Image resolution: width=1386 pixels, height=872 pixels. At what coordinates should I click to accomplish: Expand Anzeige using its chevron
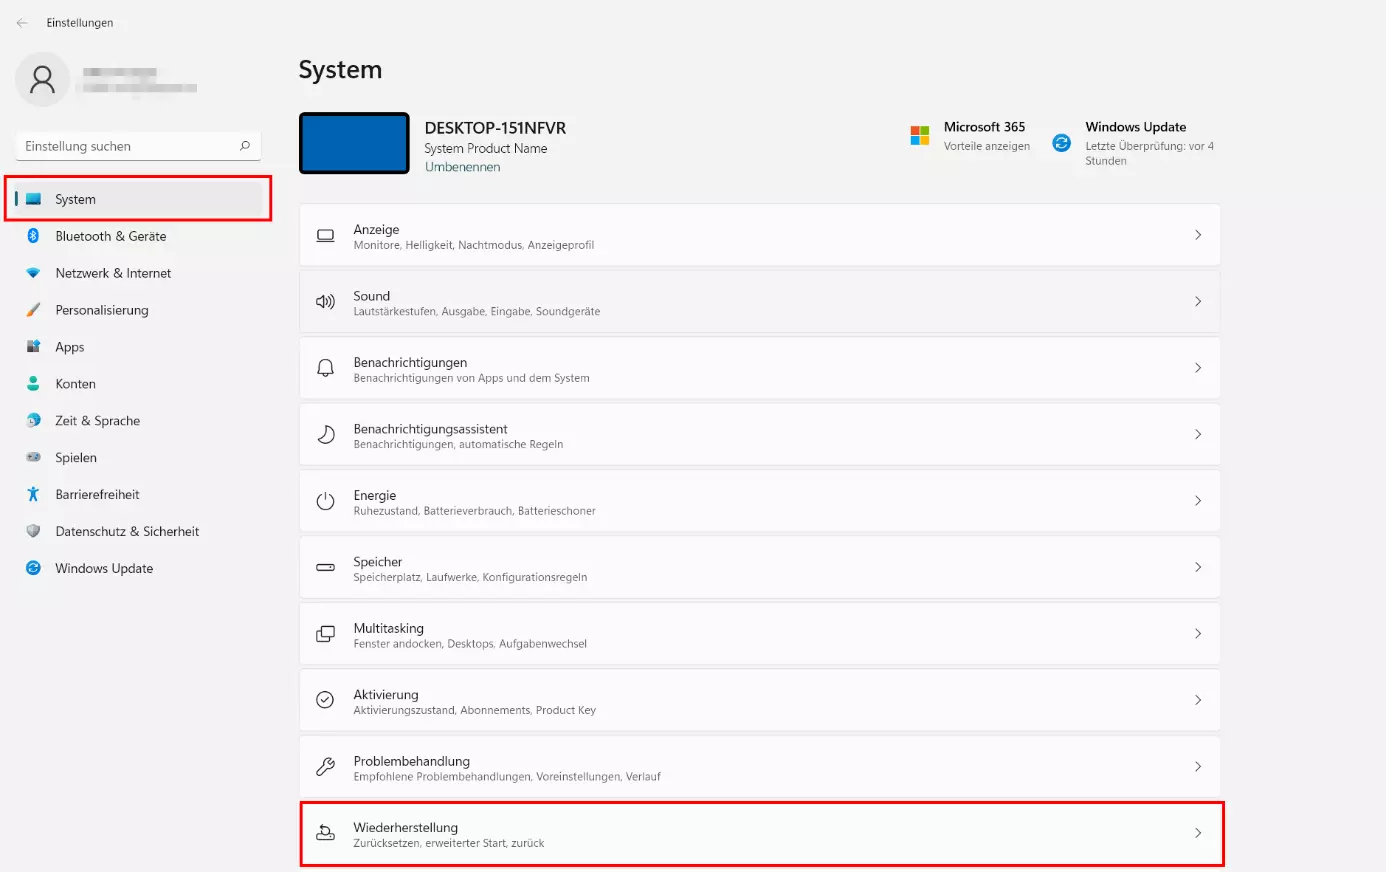(1198, 235)
